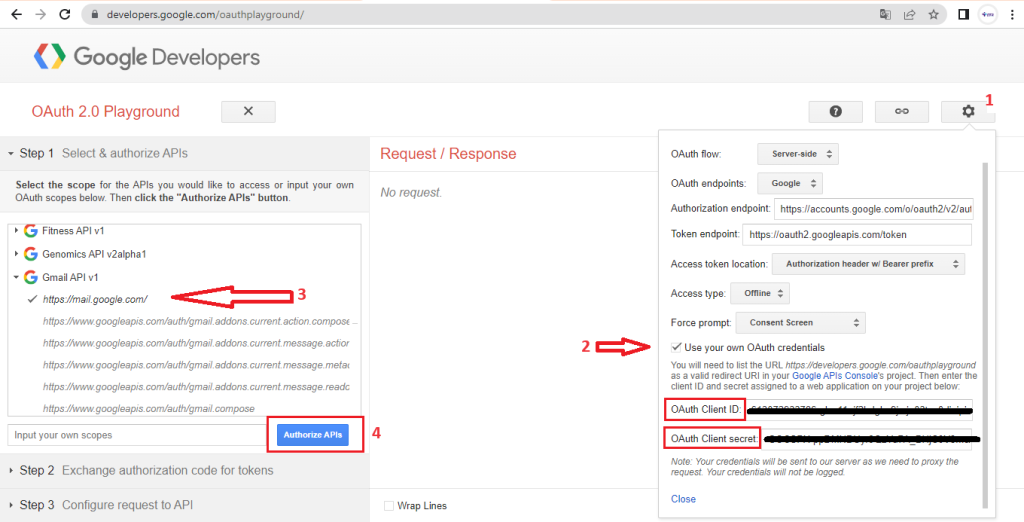Click the settings gear button

click(x=968, y=112)
